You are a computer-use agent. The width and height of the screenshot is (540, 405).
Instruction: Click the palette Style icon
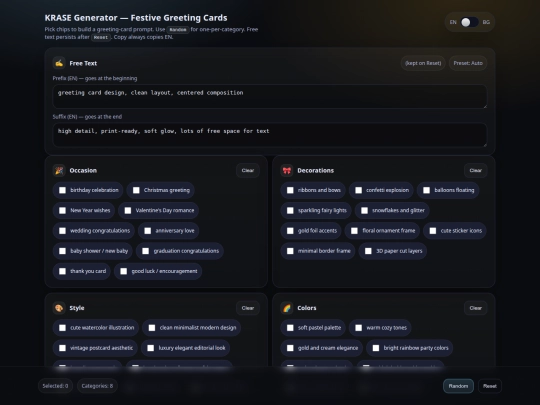click(x=59, y=308)
